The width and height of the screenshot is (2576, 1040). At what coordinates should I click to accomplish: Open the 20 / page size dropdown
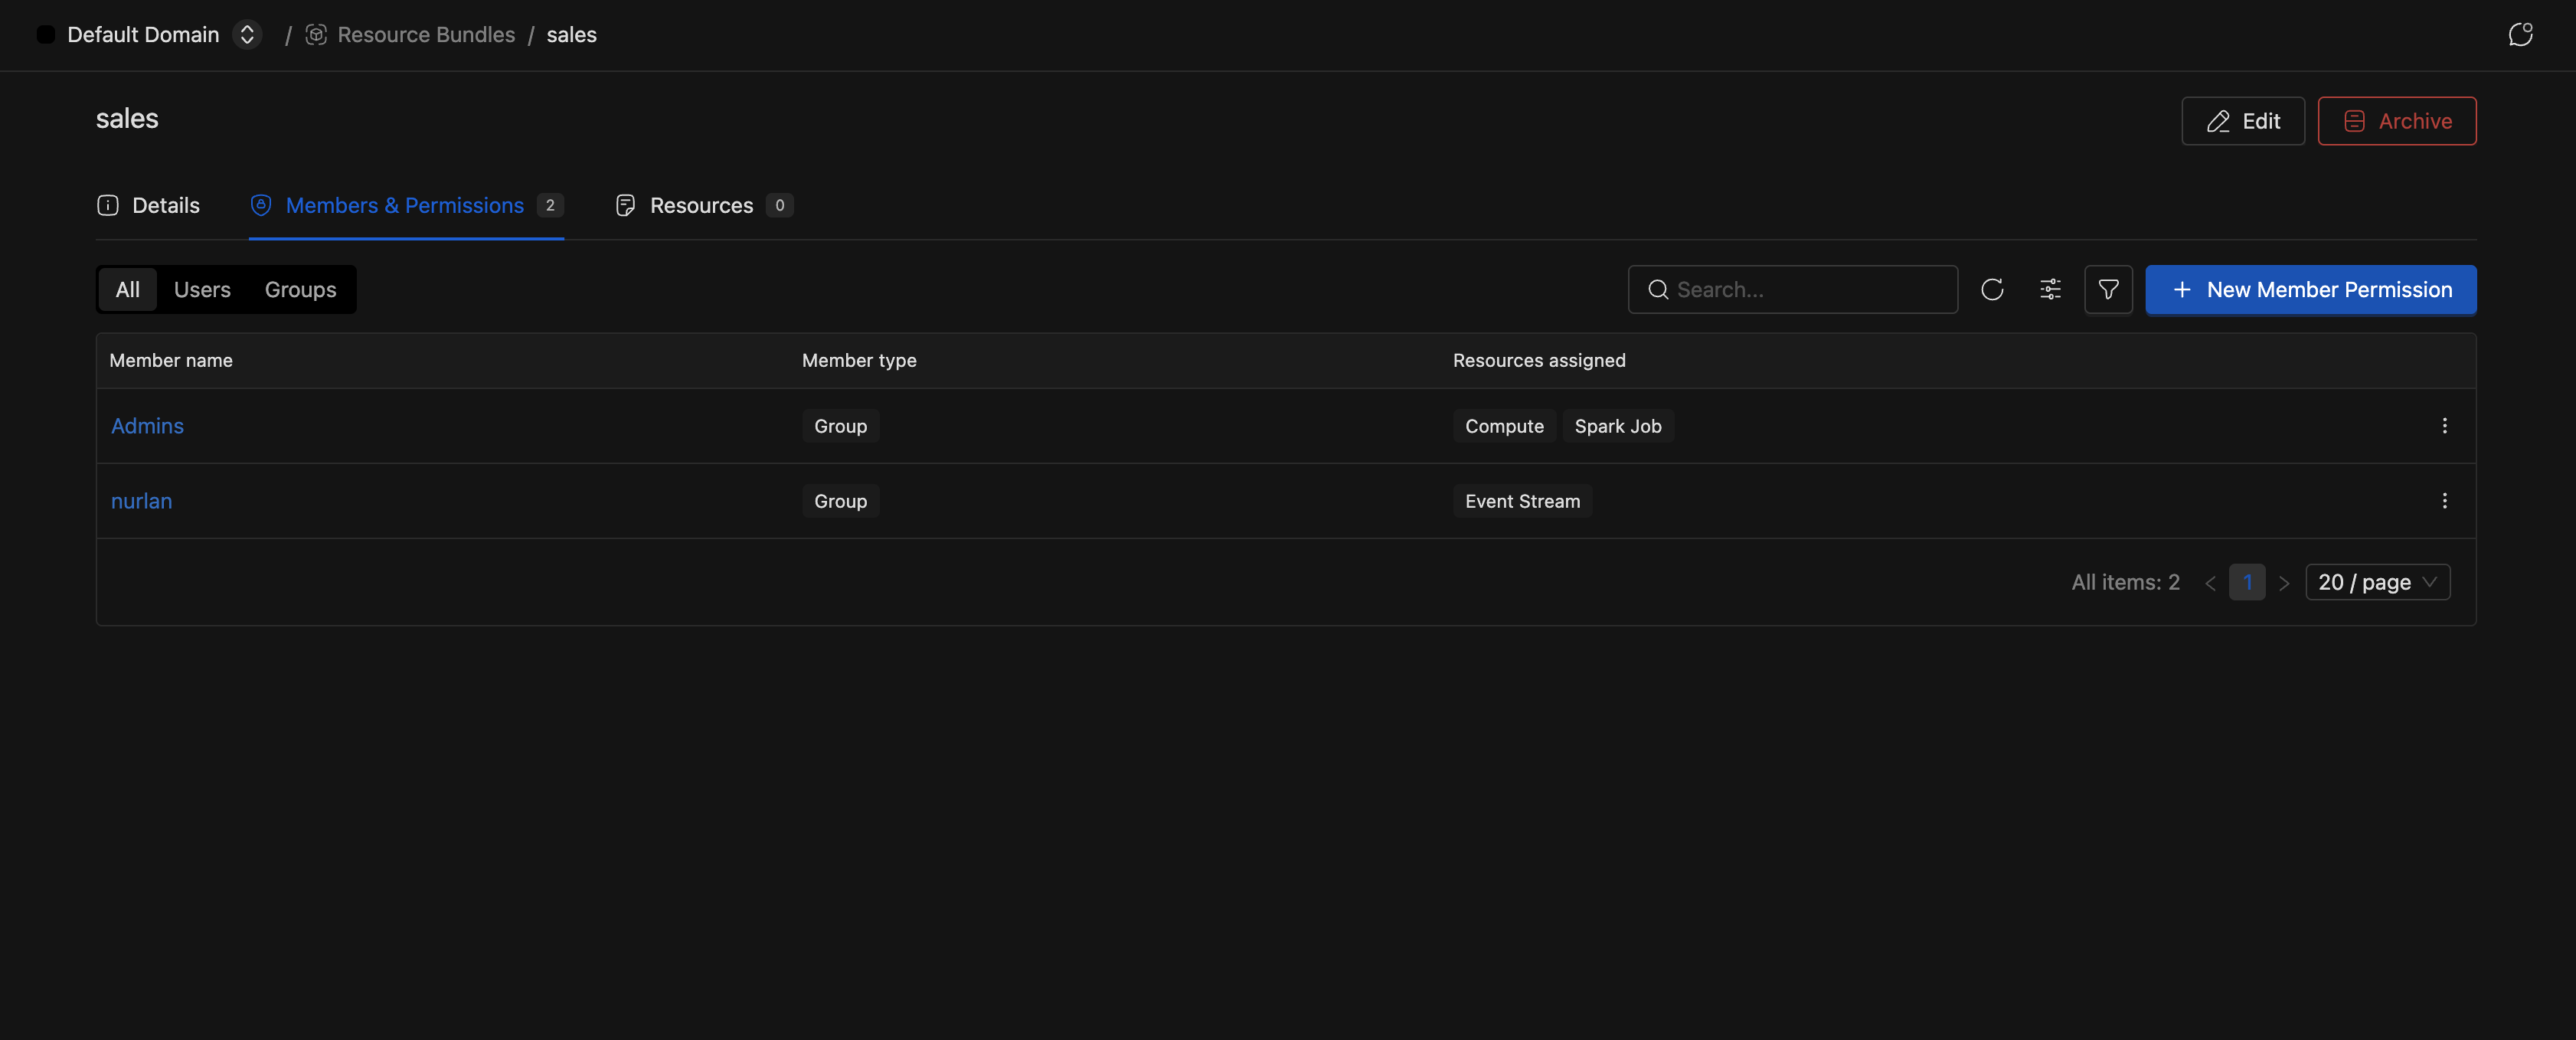point(2377,583)
